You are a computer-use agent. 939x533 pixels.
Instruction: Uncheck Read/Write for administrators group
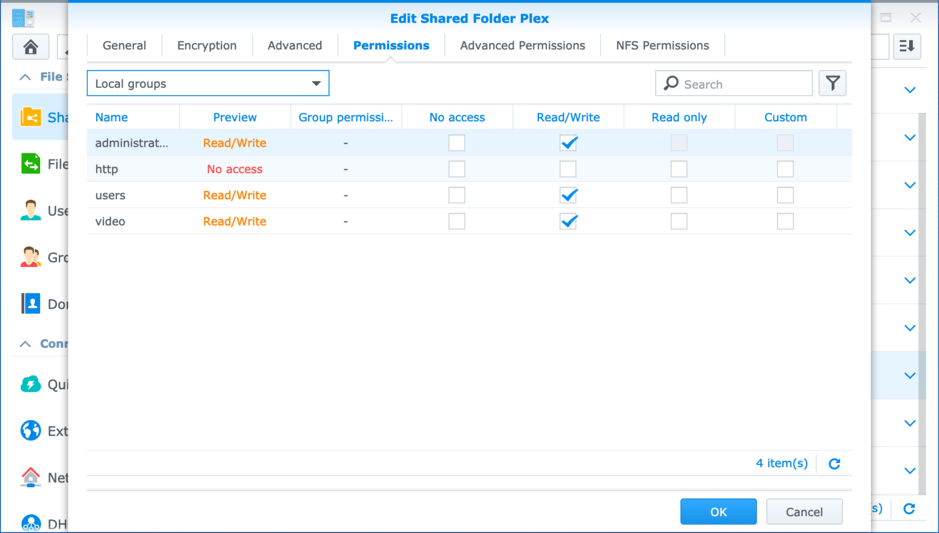568,143
